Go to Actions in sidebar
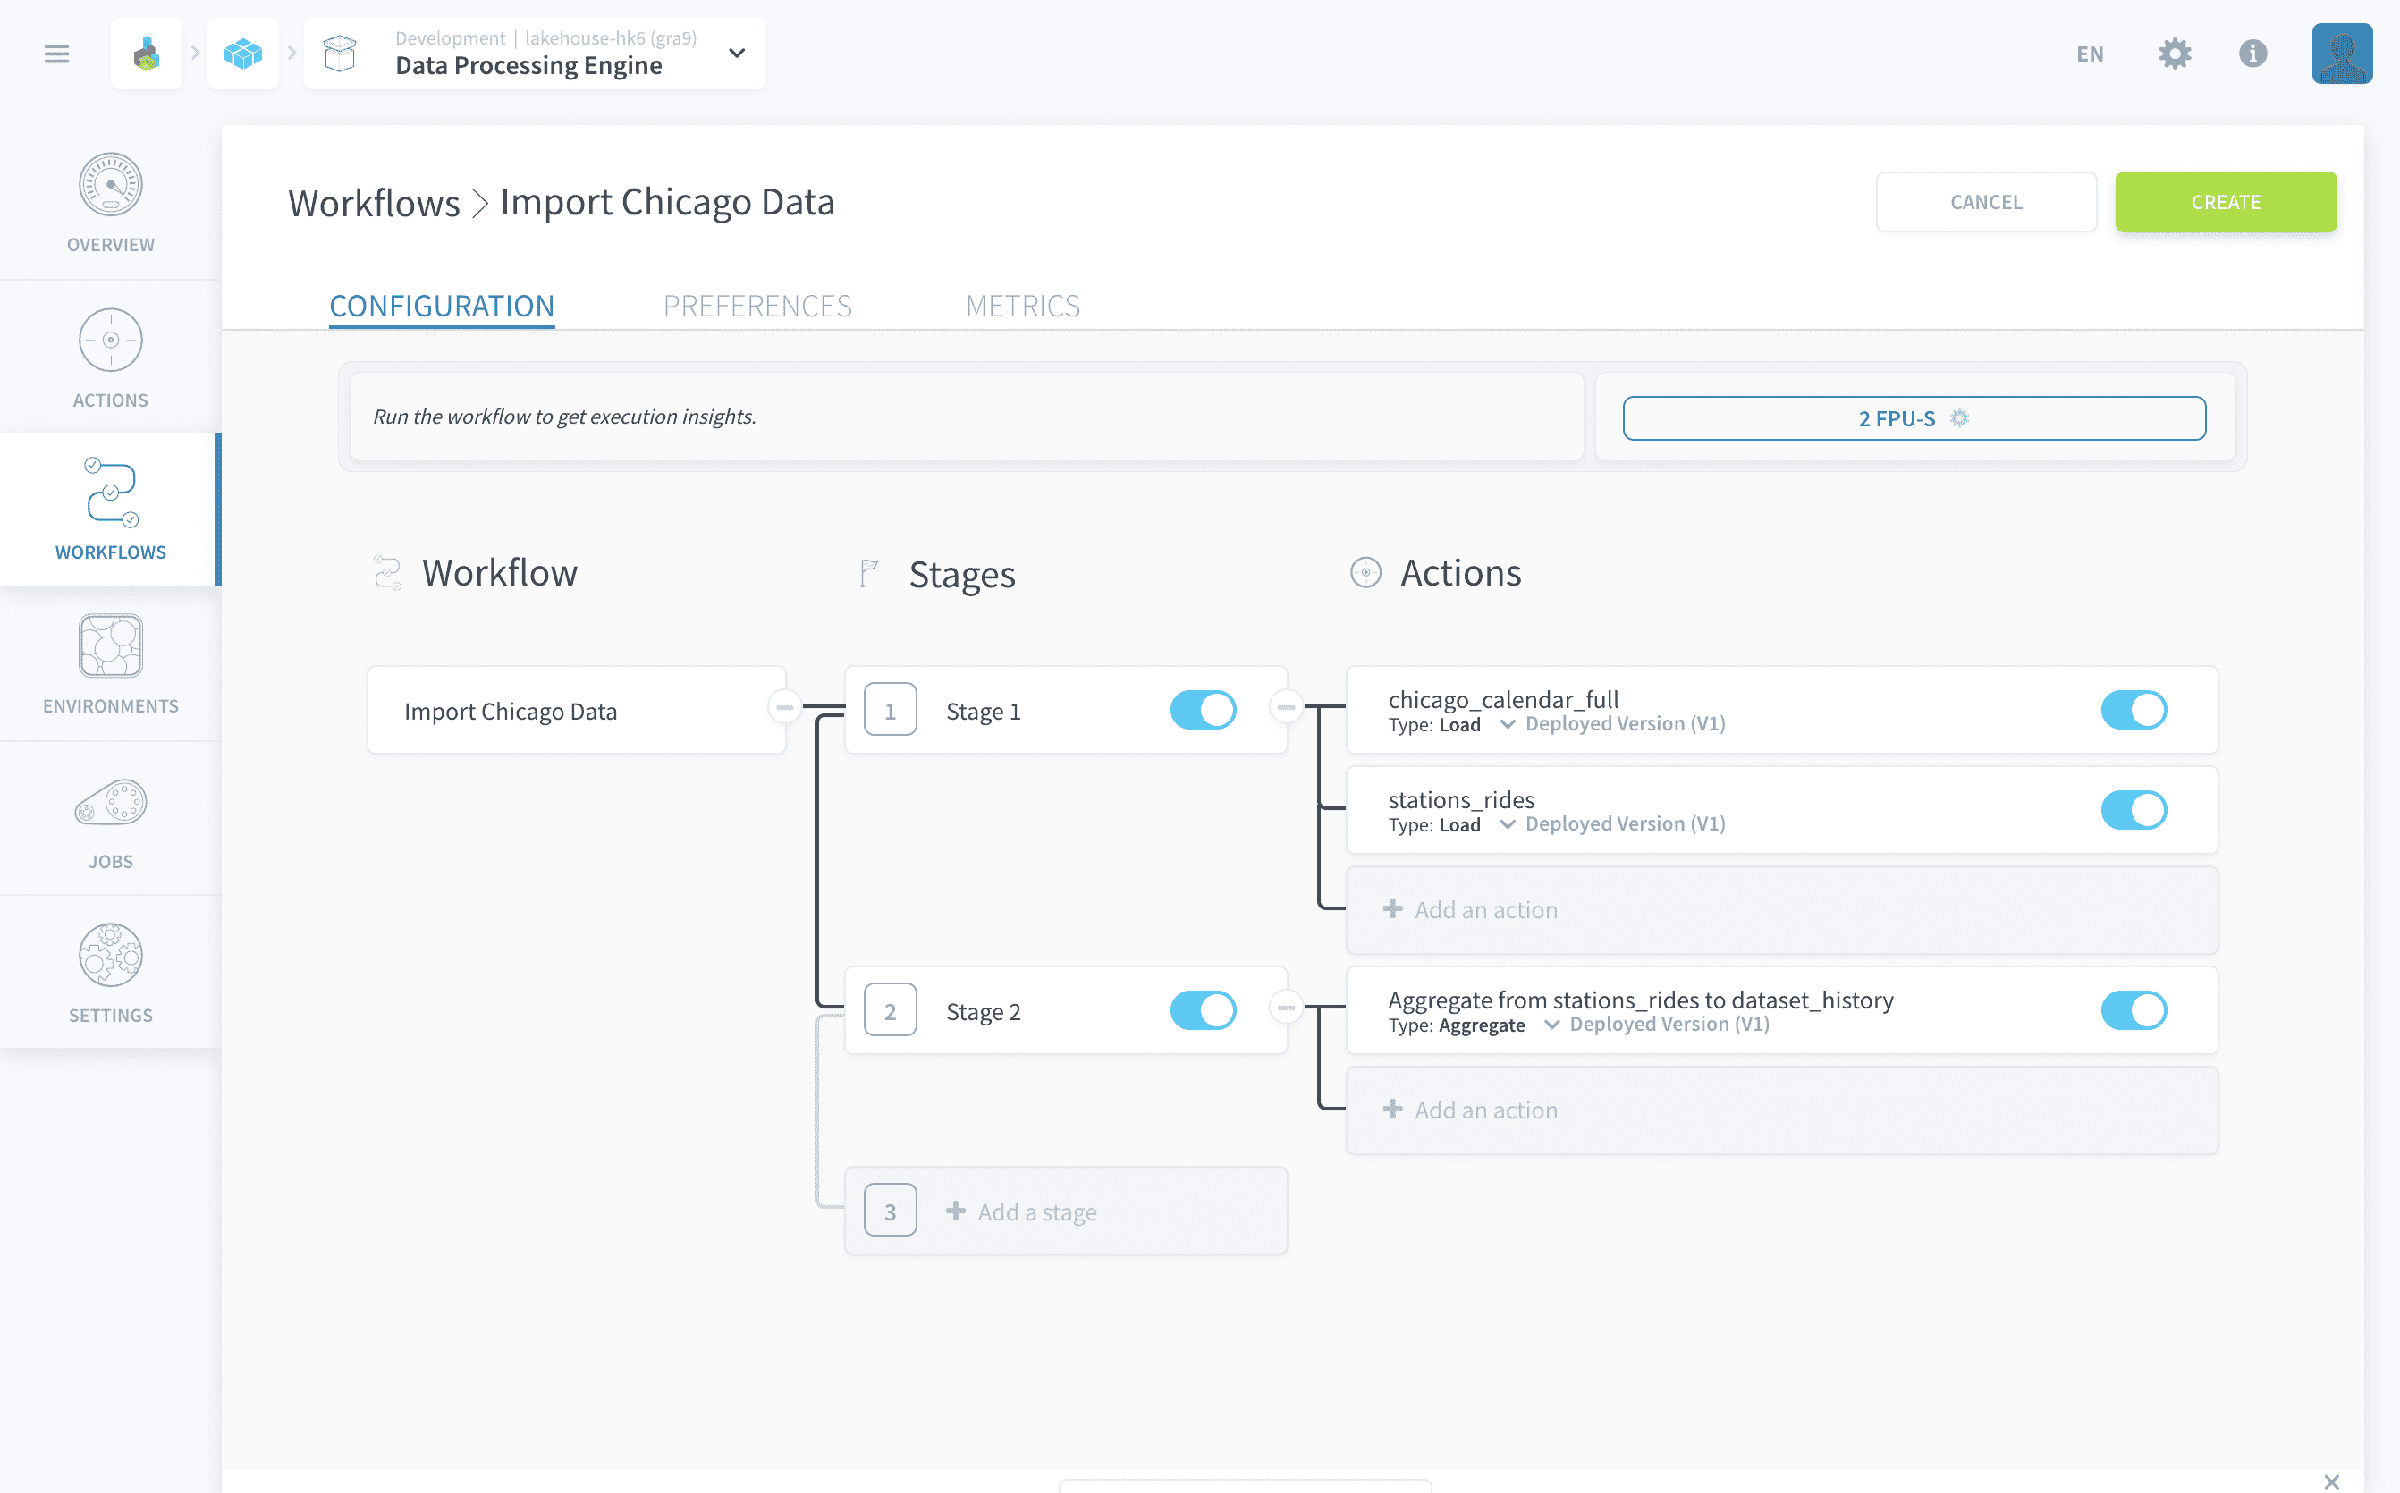This screenshot has height=1493, width=2400. pos(110,357)
